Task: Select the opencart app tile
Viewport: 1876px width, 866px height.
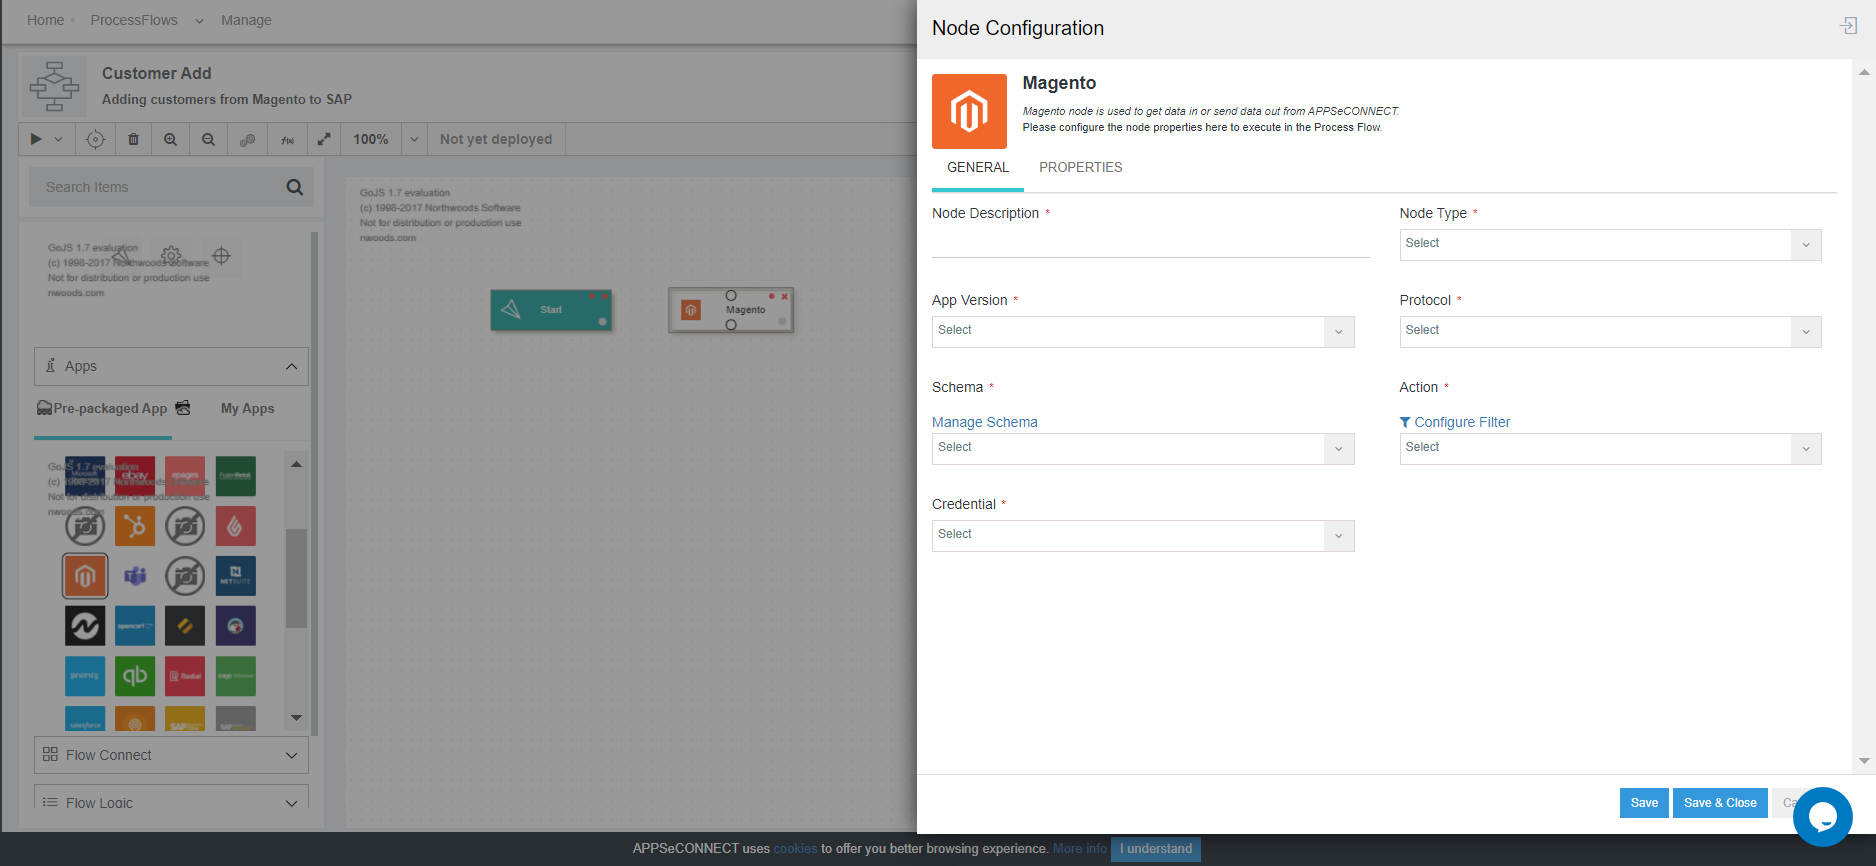Action: pos(135,626)
